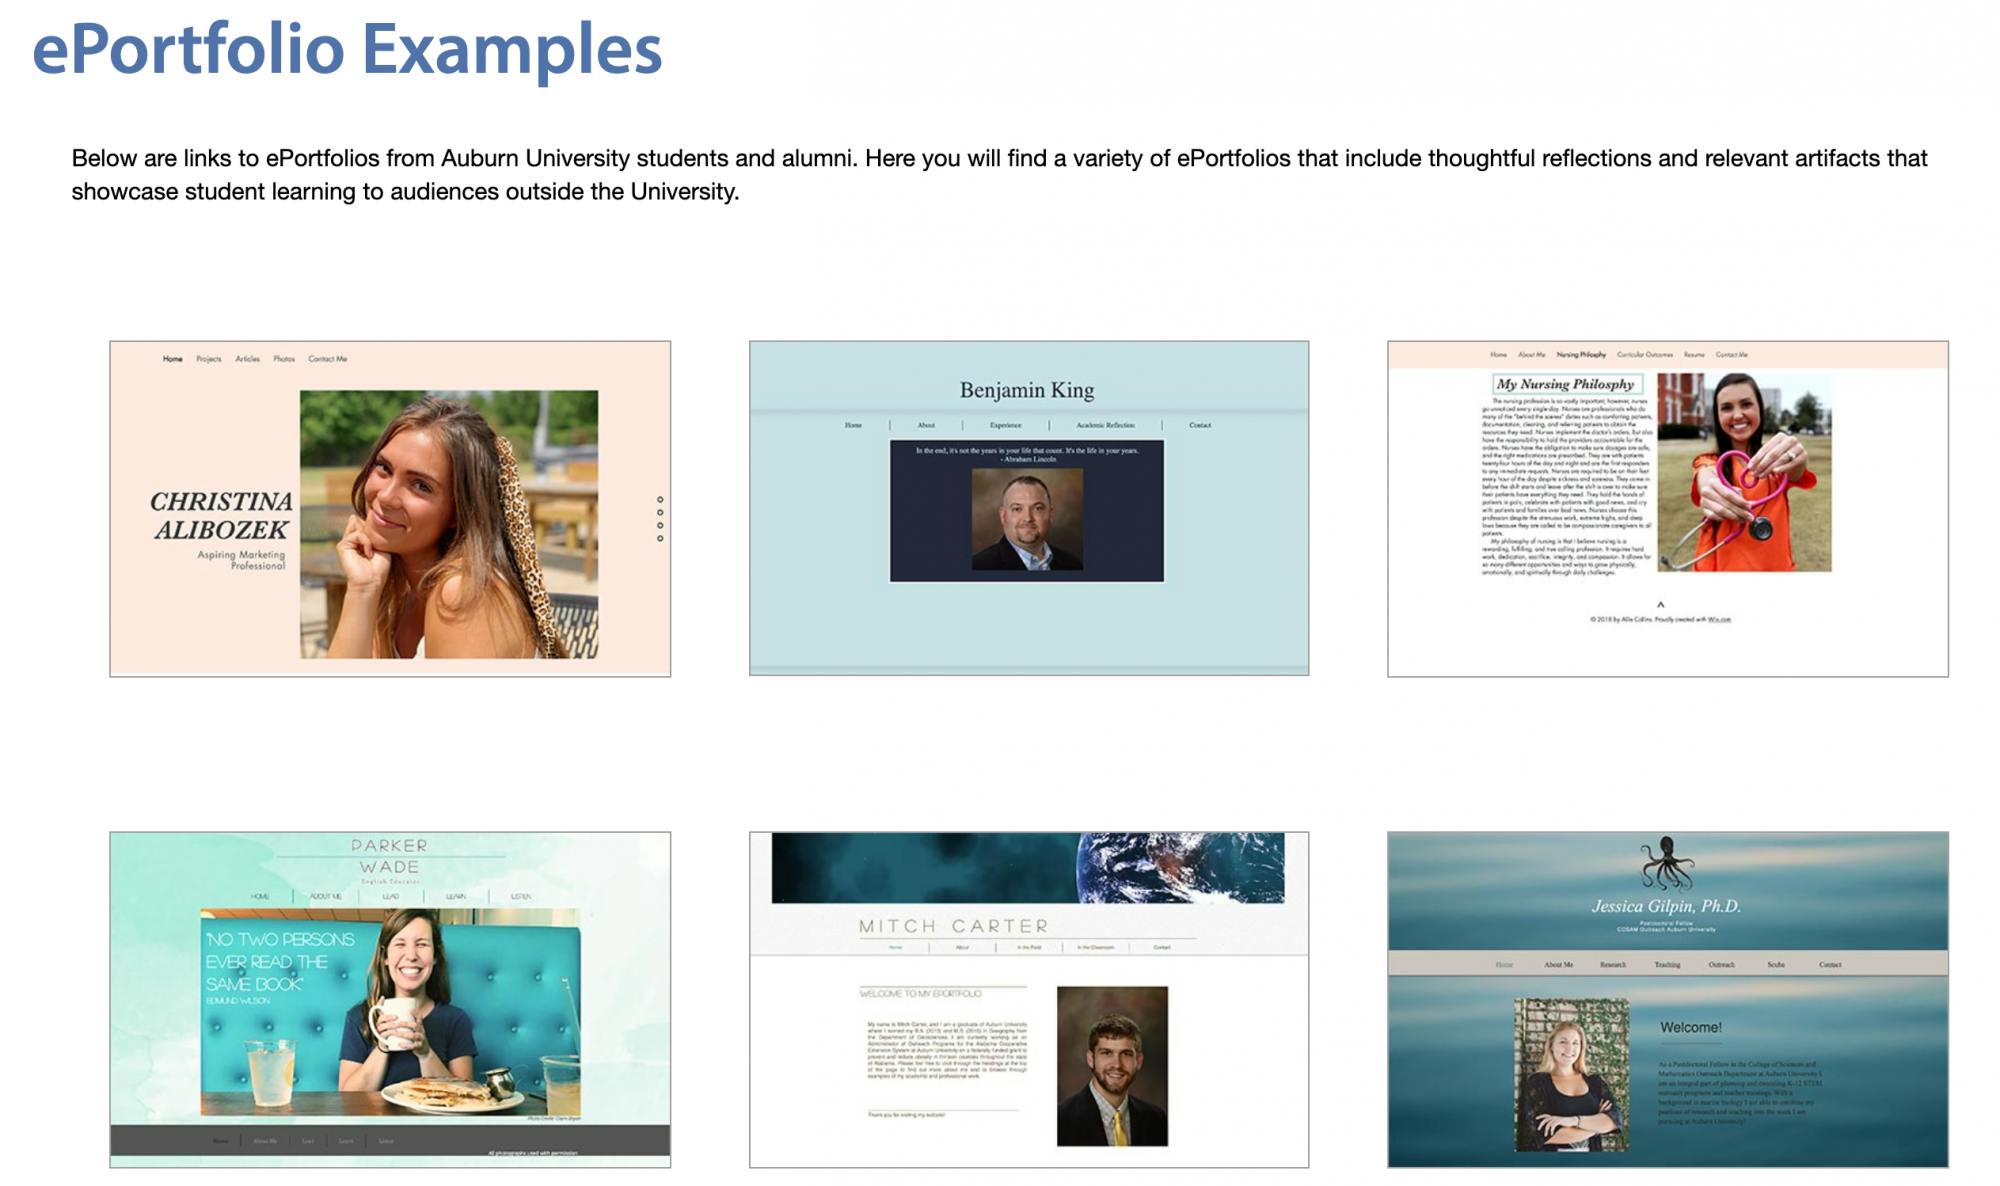Click Benjamin King's portrait photo

pos(1026,520)
